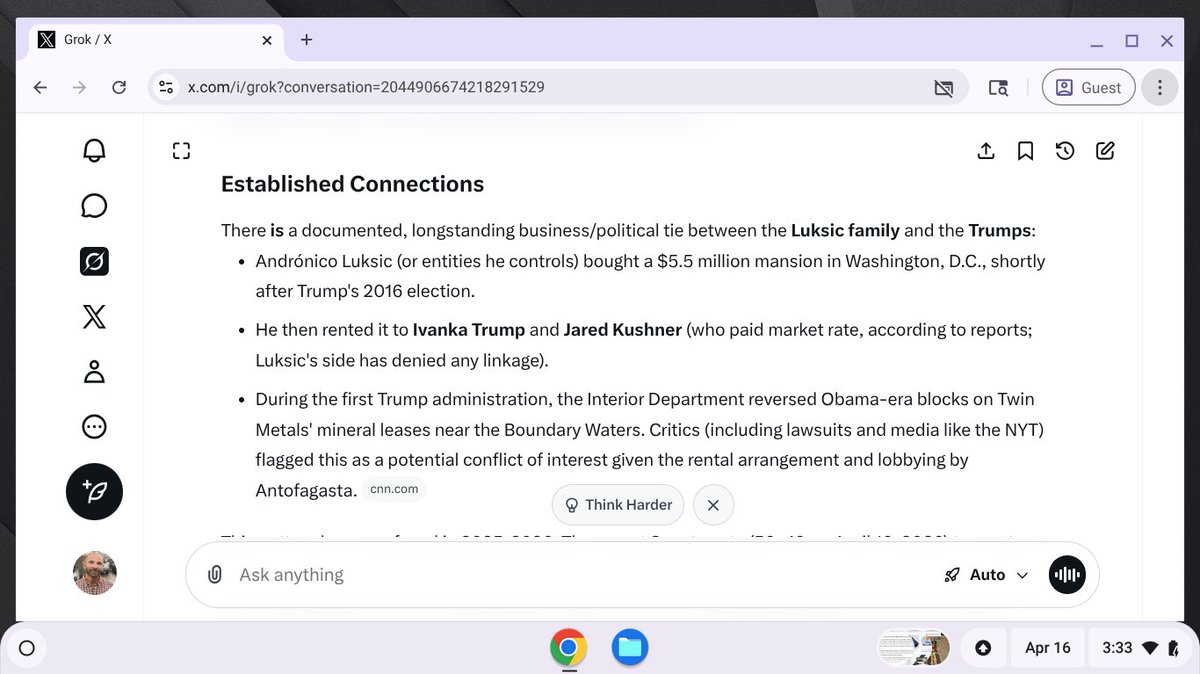The image size is (1200, 674).
Task: Open the cnn.com source link
Action: click(394, 489)
